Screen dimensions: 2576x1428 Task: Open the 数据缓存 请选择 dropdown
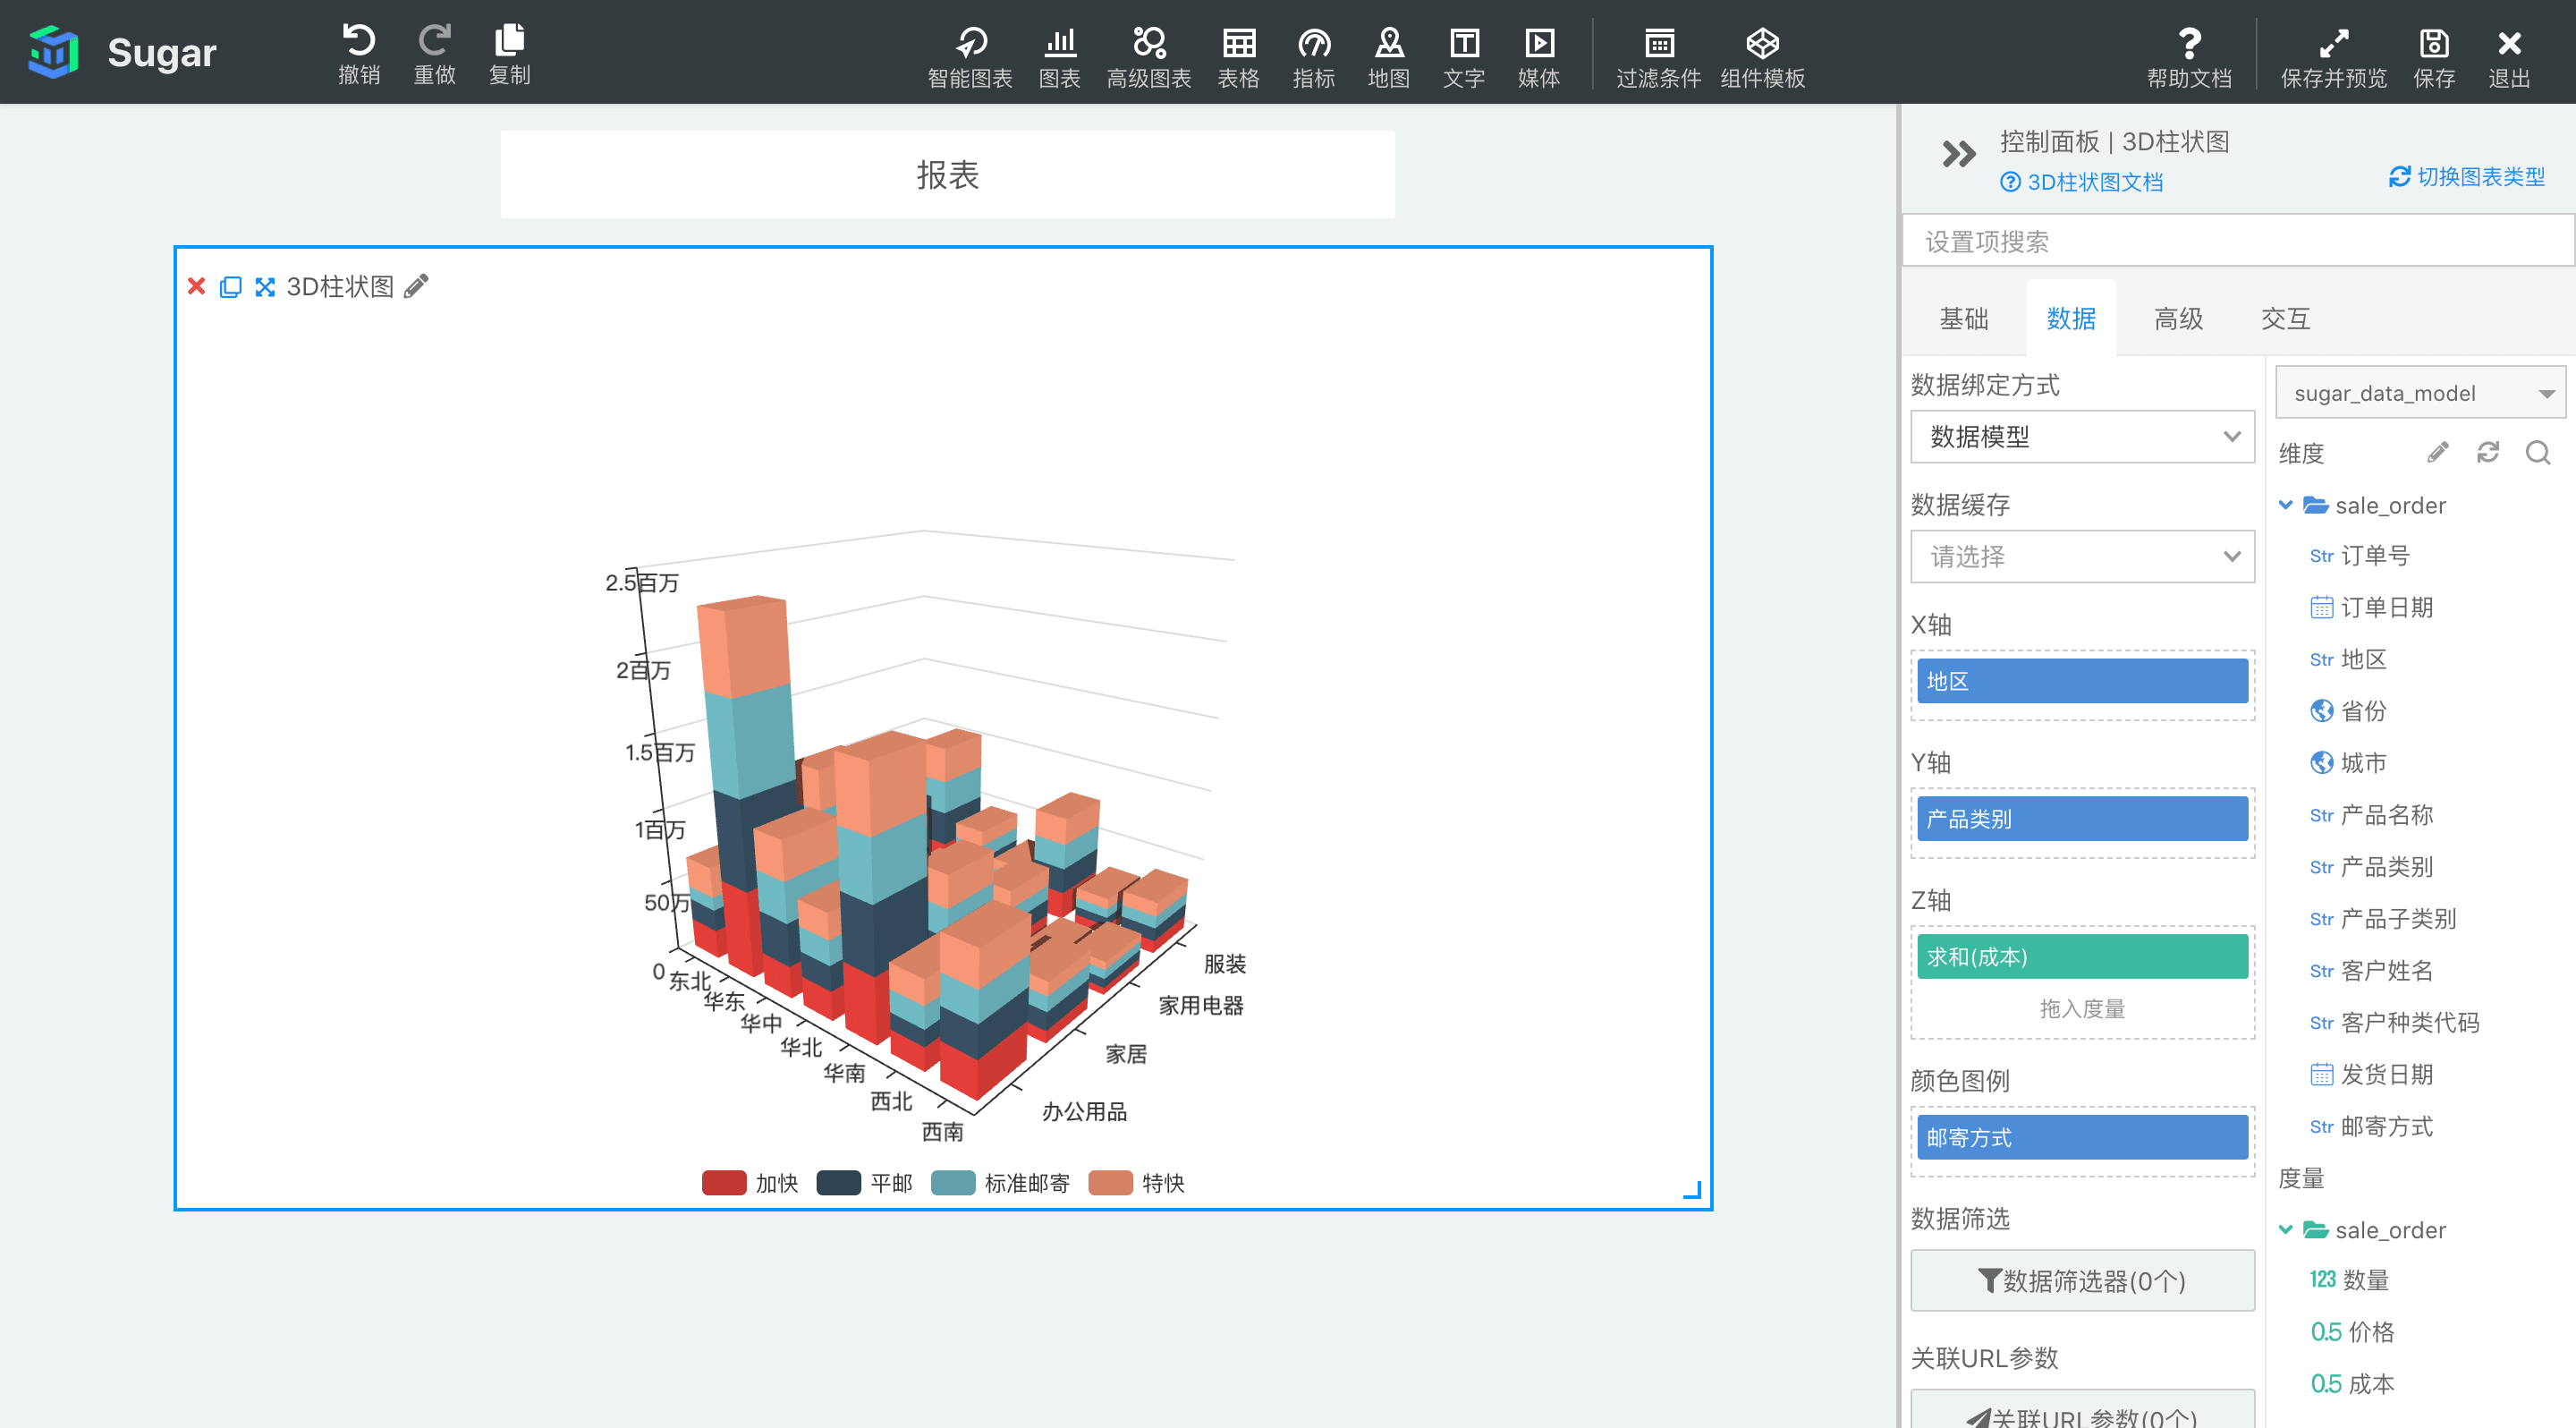(2082, 557)
